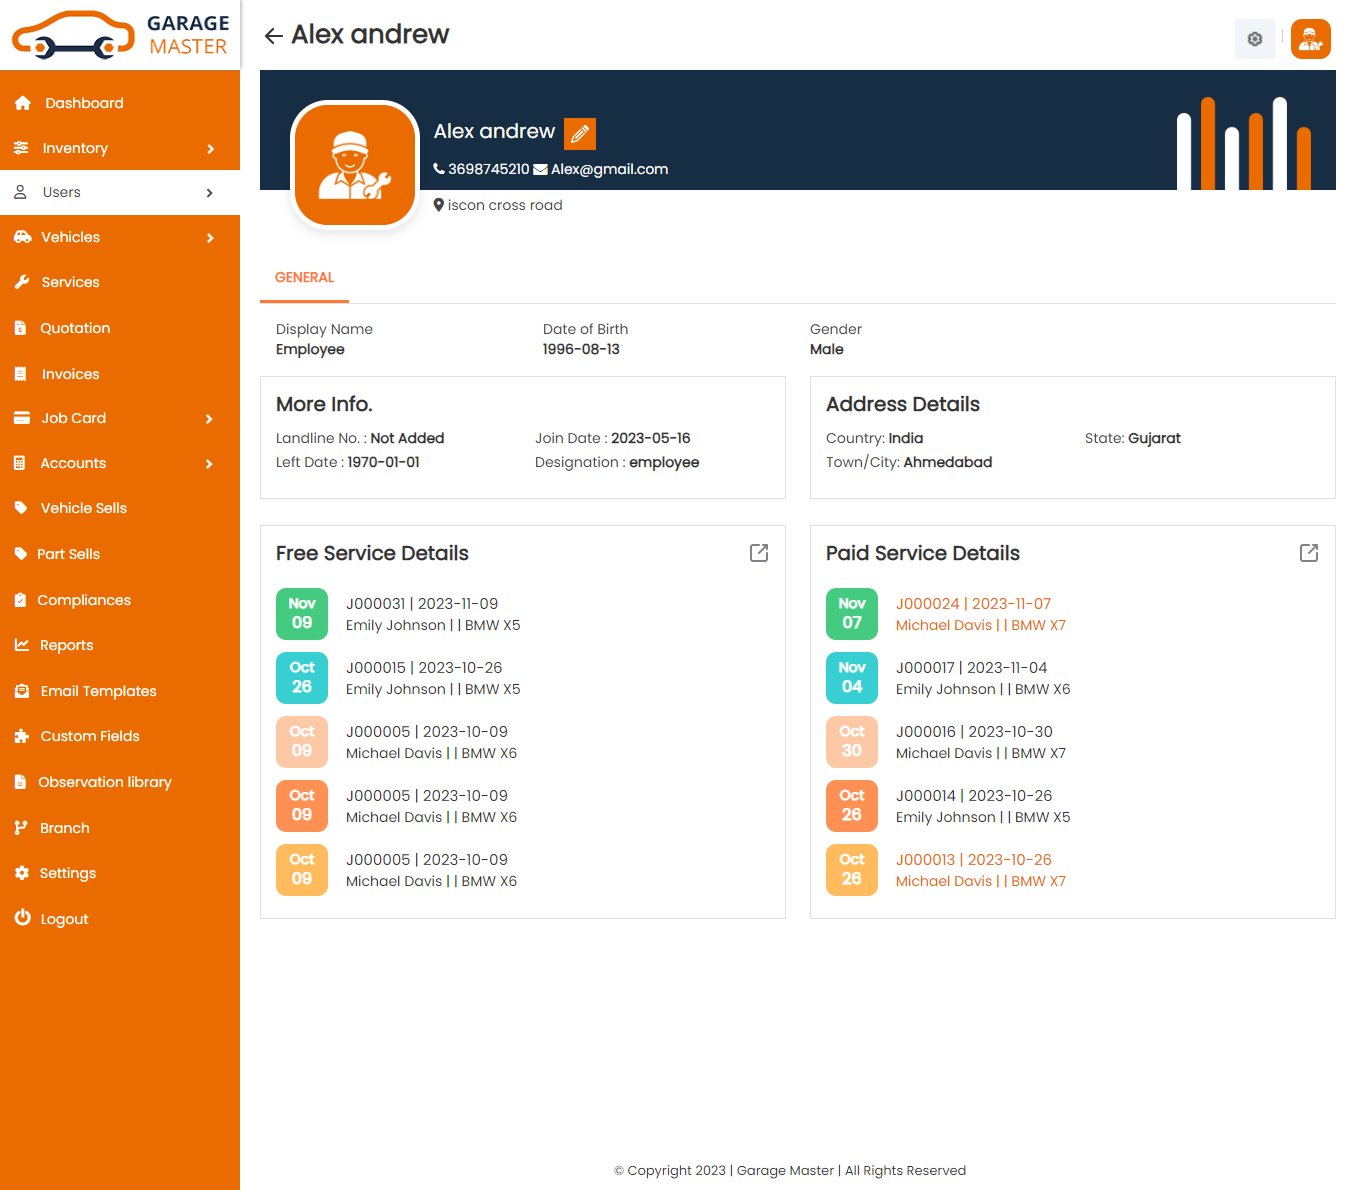The width and height of the screenshot is (1366, 1190).
Task: Select the Nov 09 date badge for J000031
Action: point(302,613)
